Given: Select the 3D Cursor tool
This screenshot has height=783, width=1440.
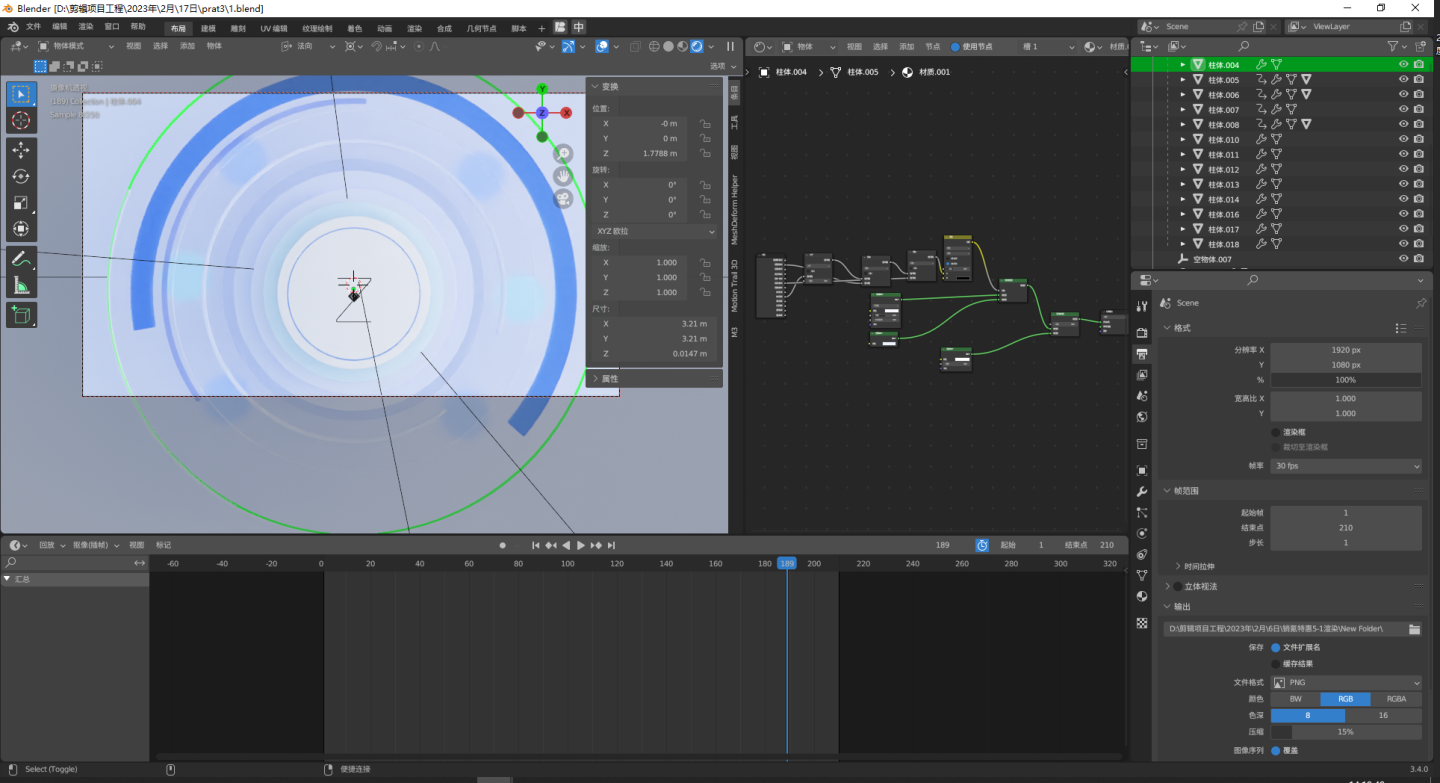Looking at the screenshot, I should click(x=21, y=121).
